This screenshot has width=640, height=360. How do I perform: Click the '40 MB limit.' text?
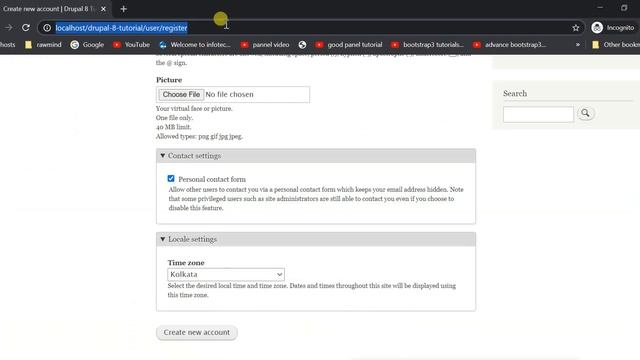tap(173, 127)
